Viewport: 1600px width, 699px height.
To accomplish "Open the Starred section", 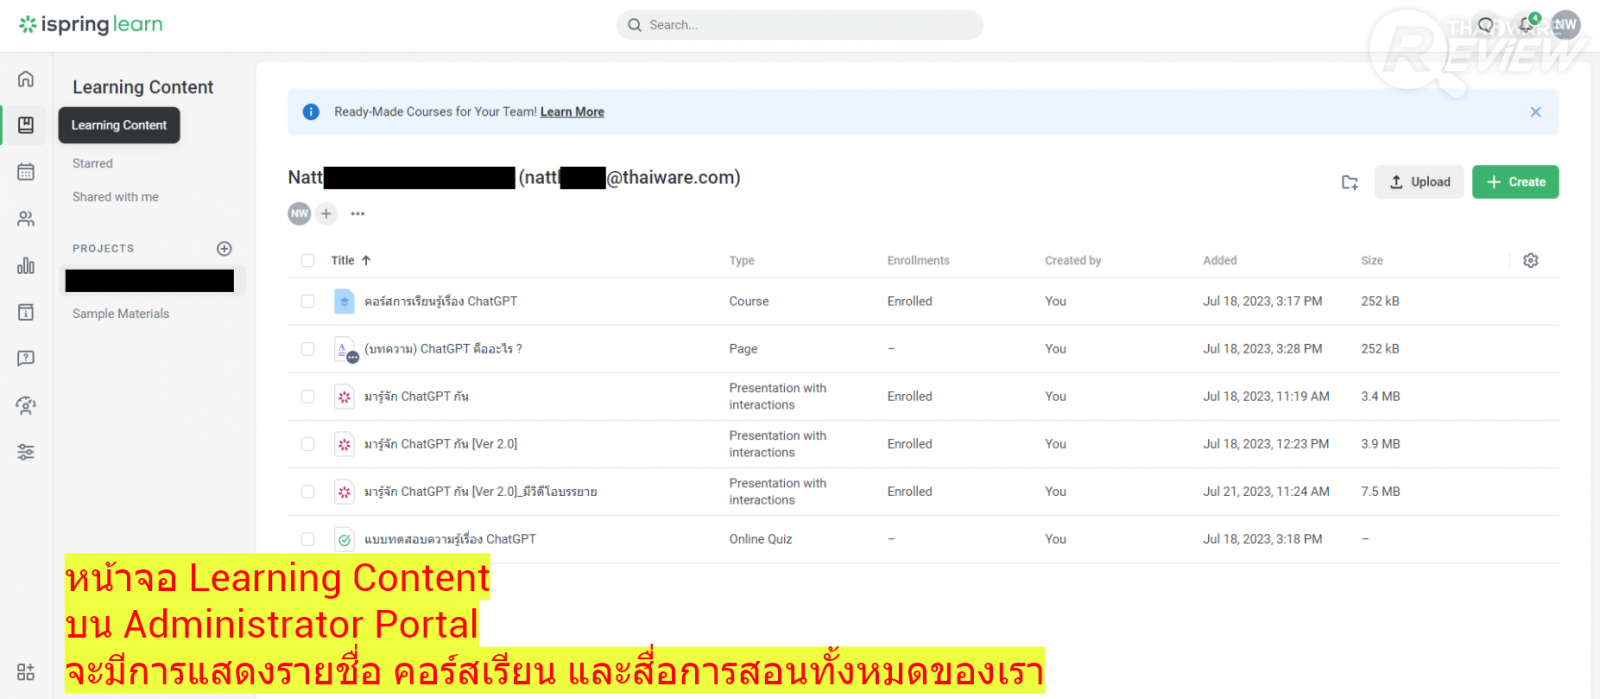I will pyautogui.click(x=92, y=163).
